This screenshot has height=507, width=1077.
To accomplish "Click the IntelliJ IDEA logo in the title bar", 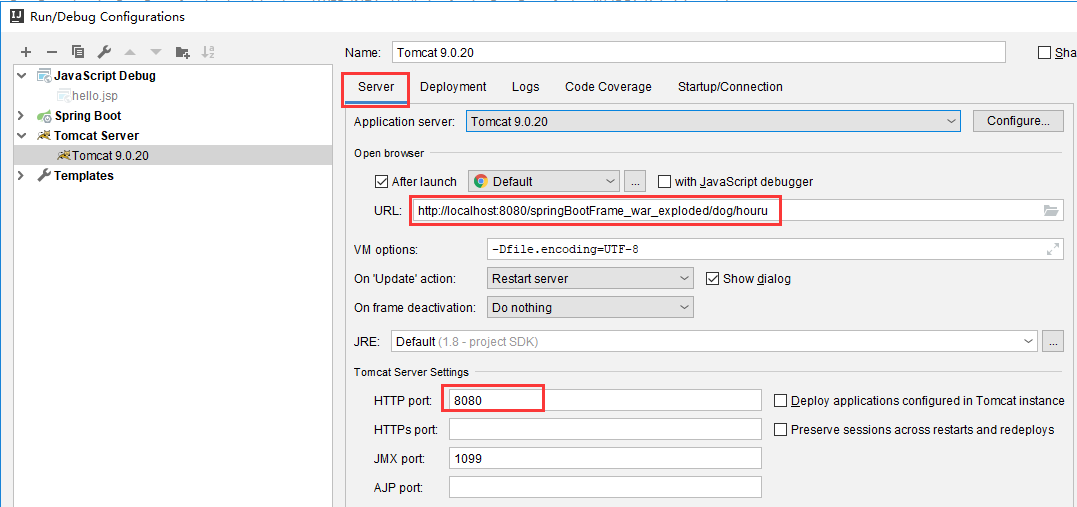I will (x=17, y=16).
